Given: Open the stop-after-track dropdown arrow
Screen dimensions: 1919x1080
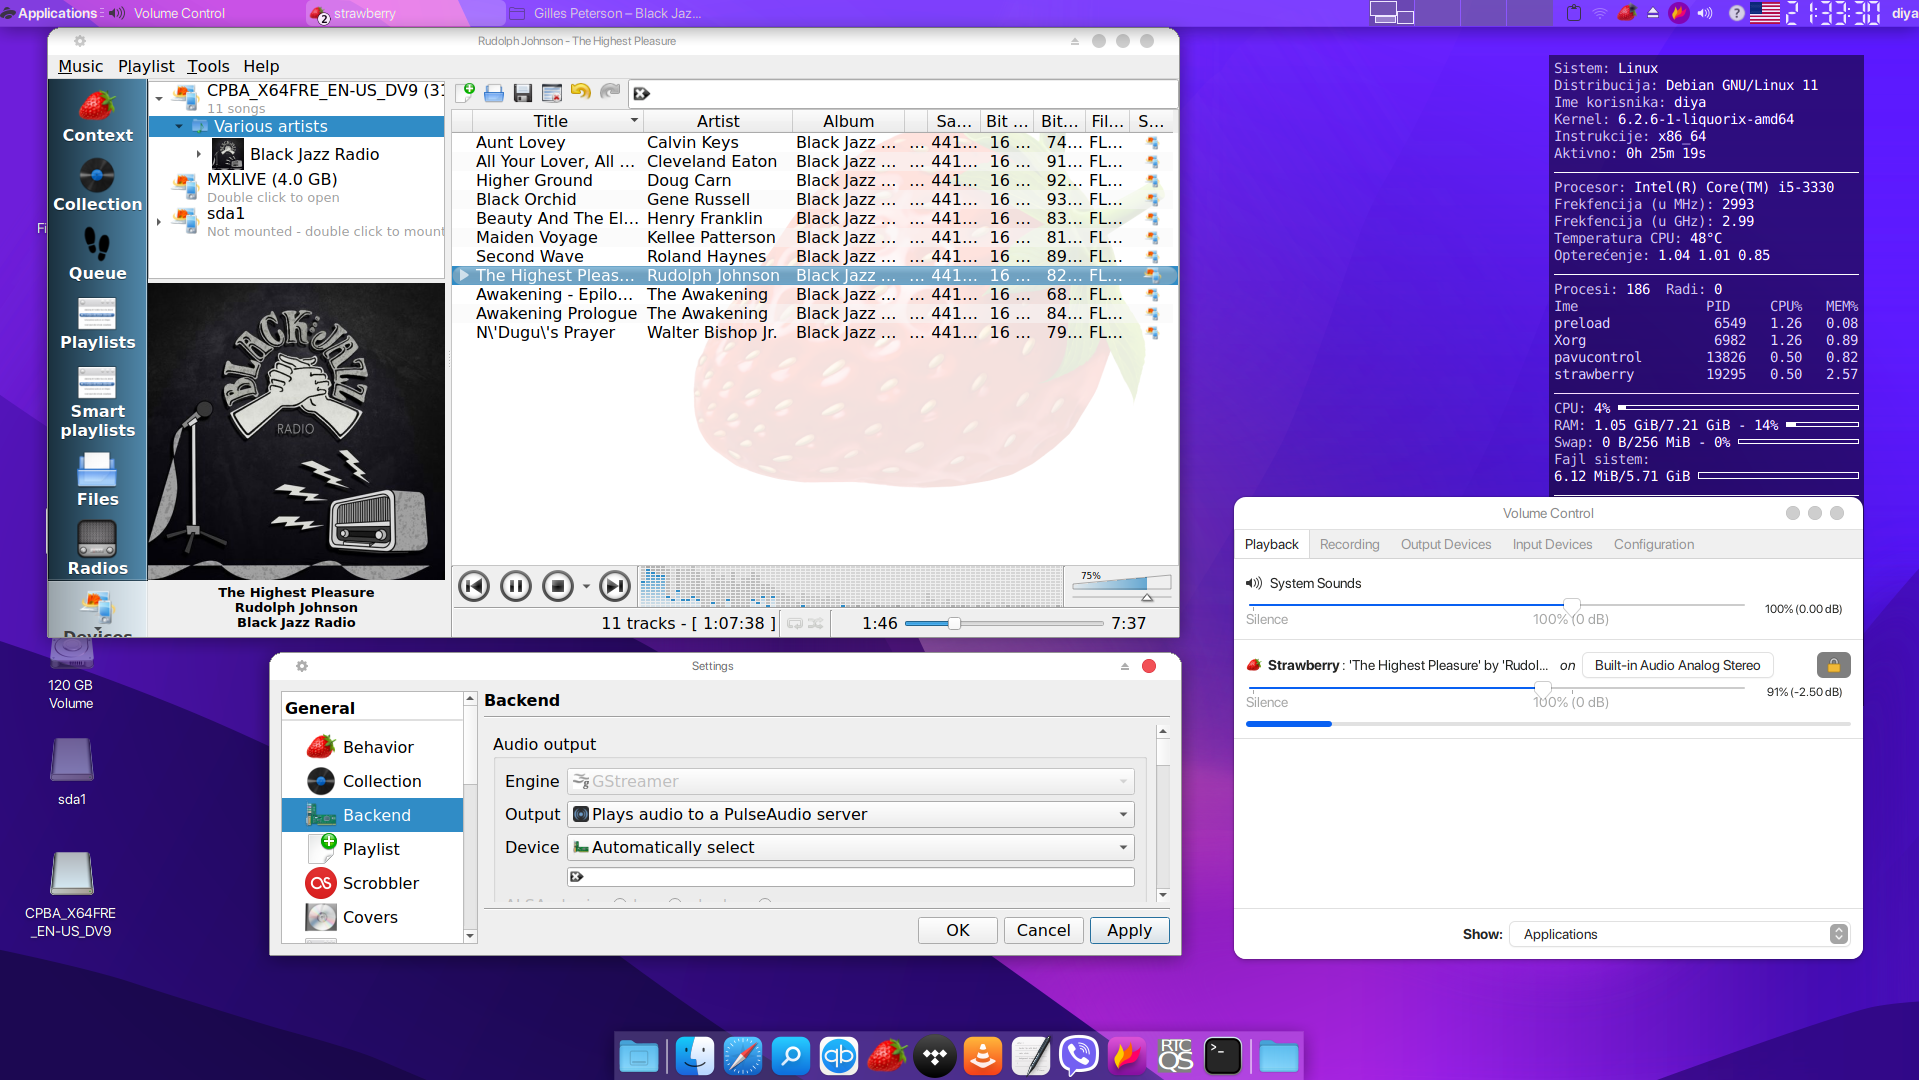Looking at the screenshot, I should [x=586, y=587].
